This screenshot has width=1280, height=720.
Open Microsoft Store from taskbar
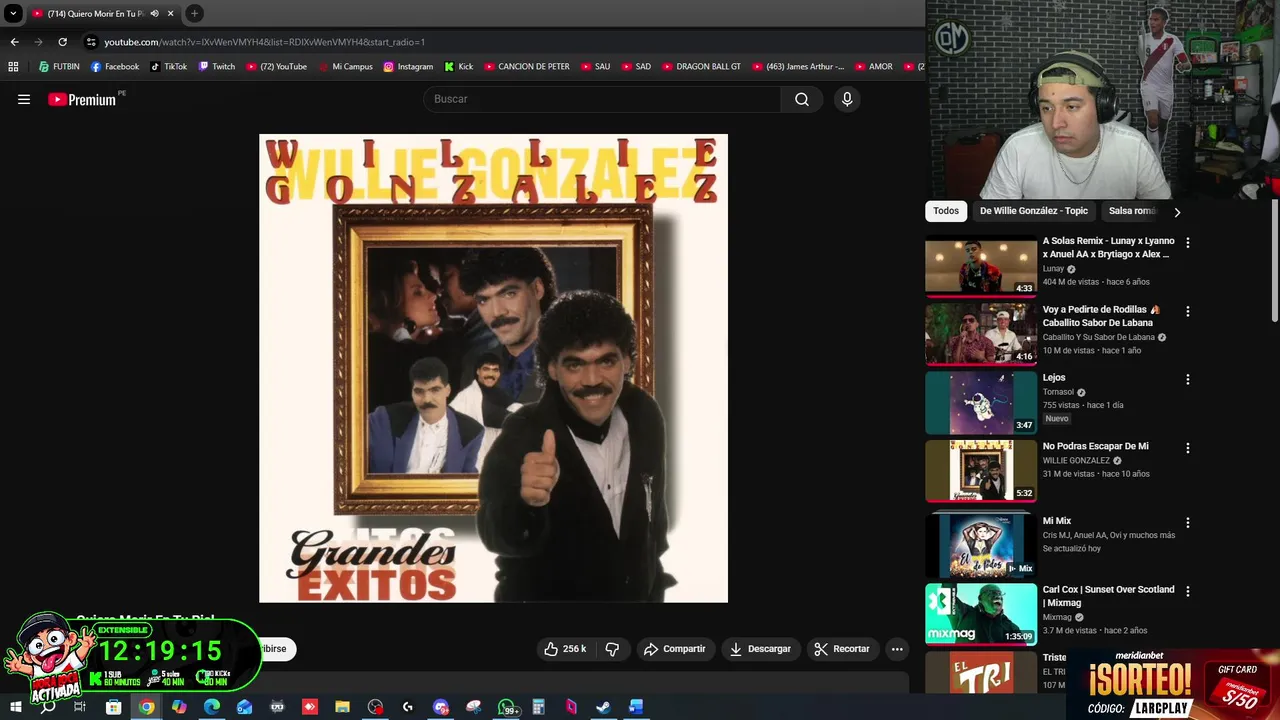113,707
